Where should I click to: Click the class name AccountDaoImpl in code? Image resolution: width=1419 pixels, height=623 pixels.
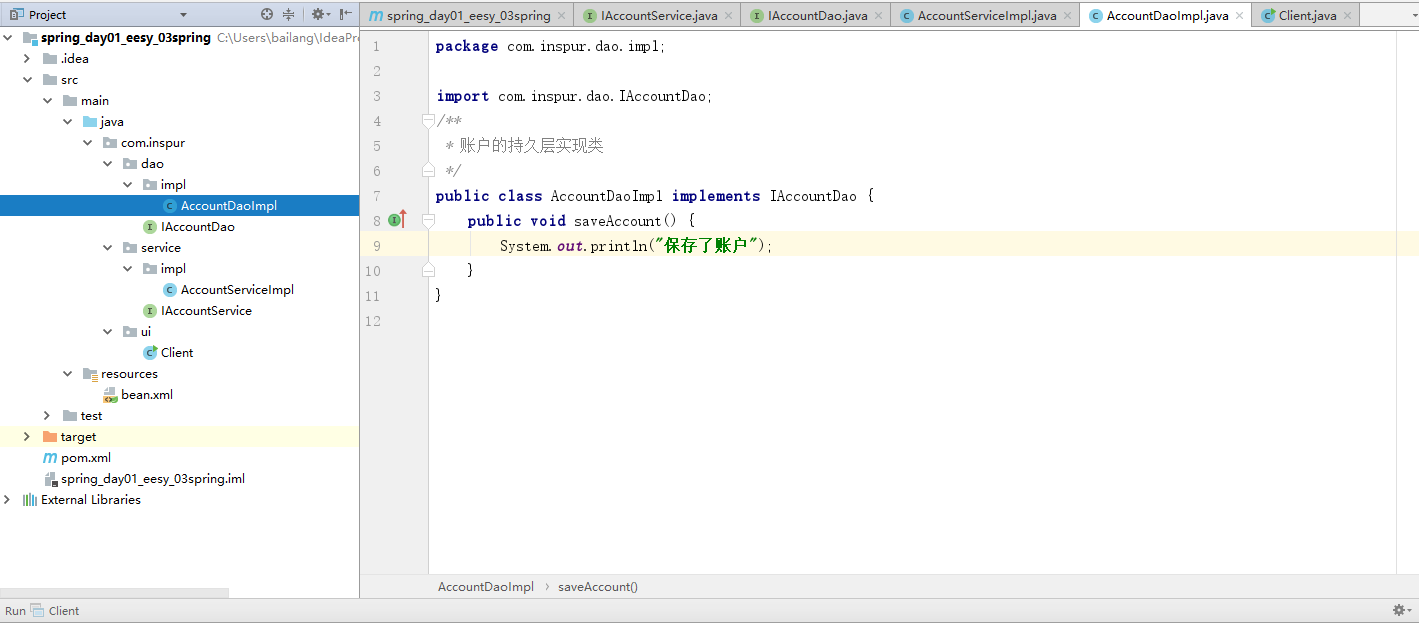click(607, 196)
